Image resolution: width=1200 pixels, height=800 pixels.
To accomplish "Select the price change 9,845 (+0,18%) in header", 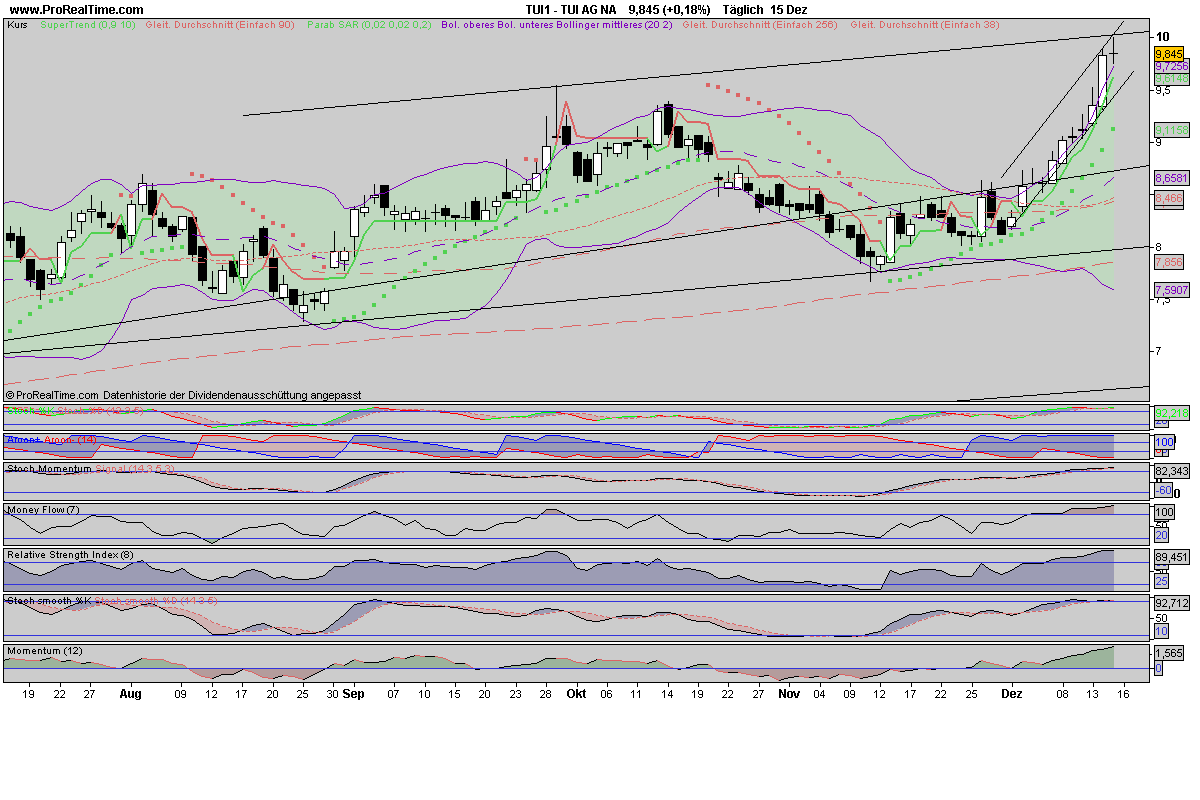I will point(669,10).
